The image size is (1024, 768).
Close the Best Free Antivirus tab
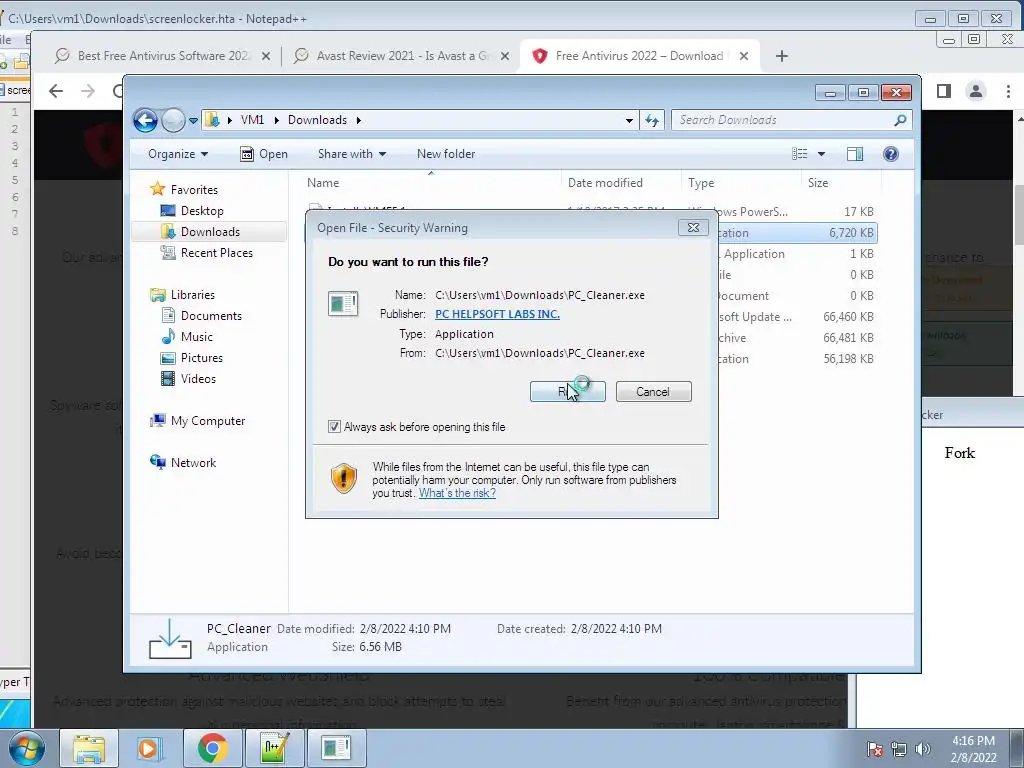tap(266, 56)
